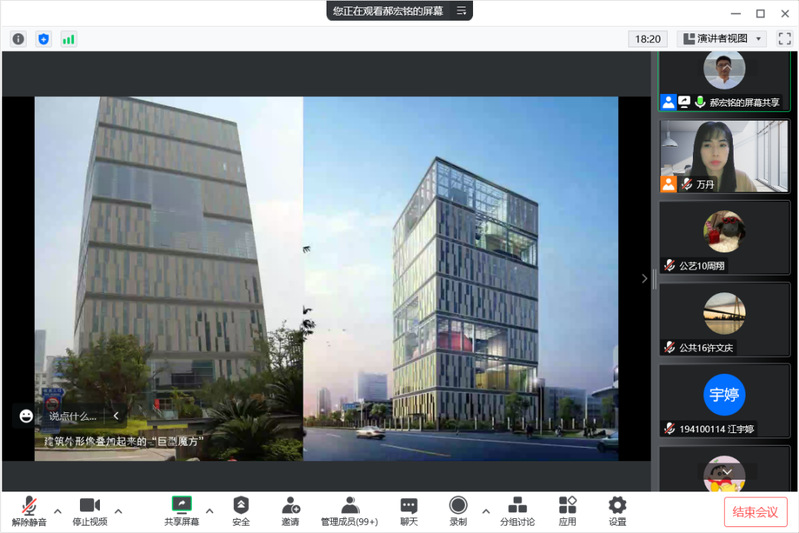Expand the 演讲者视图 view dropdown
Viewport: 799px width, 533px height.
pos(722,39)
